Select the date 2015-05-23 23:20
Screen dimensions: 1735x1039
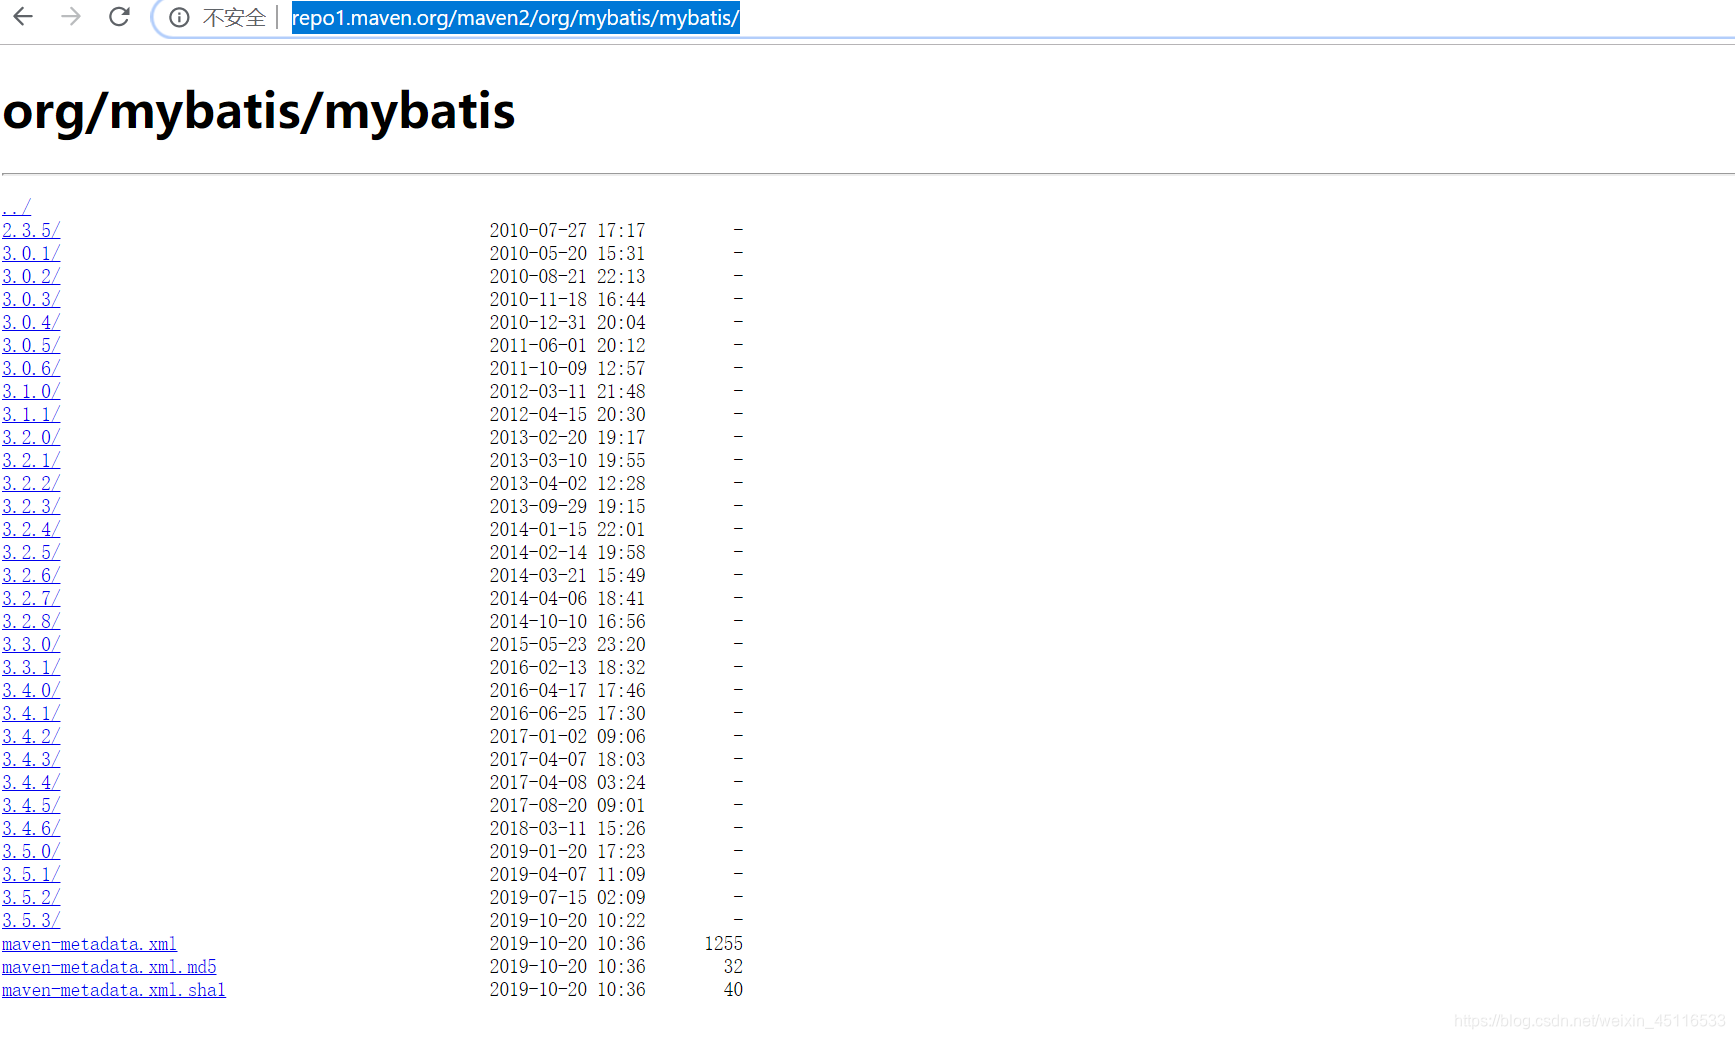pyautogui.click(x=567, y=644)
